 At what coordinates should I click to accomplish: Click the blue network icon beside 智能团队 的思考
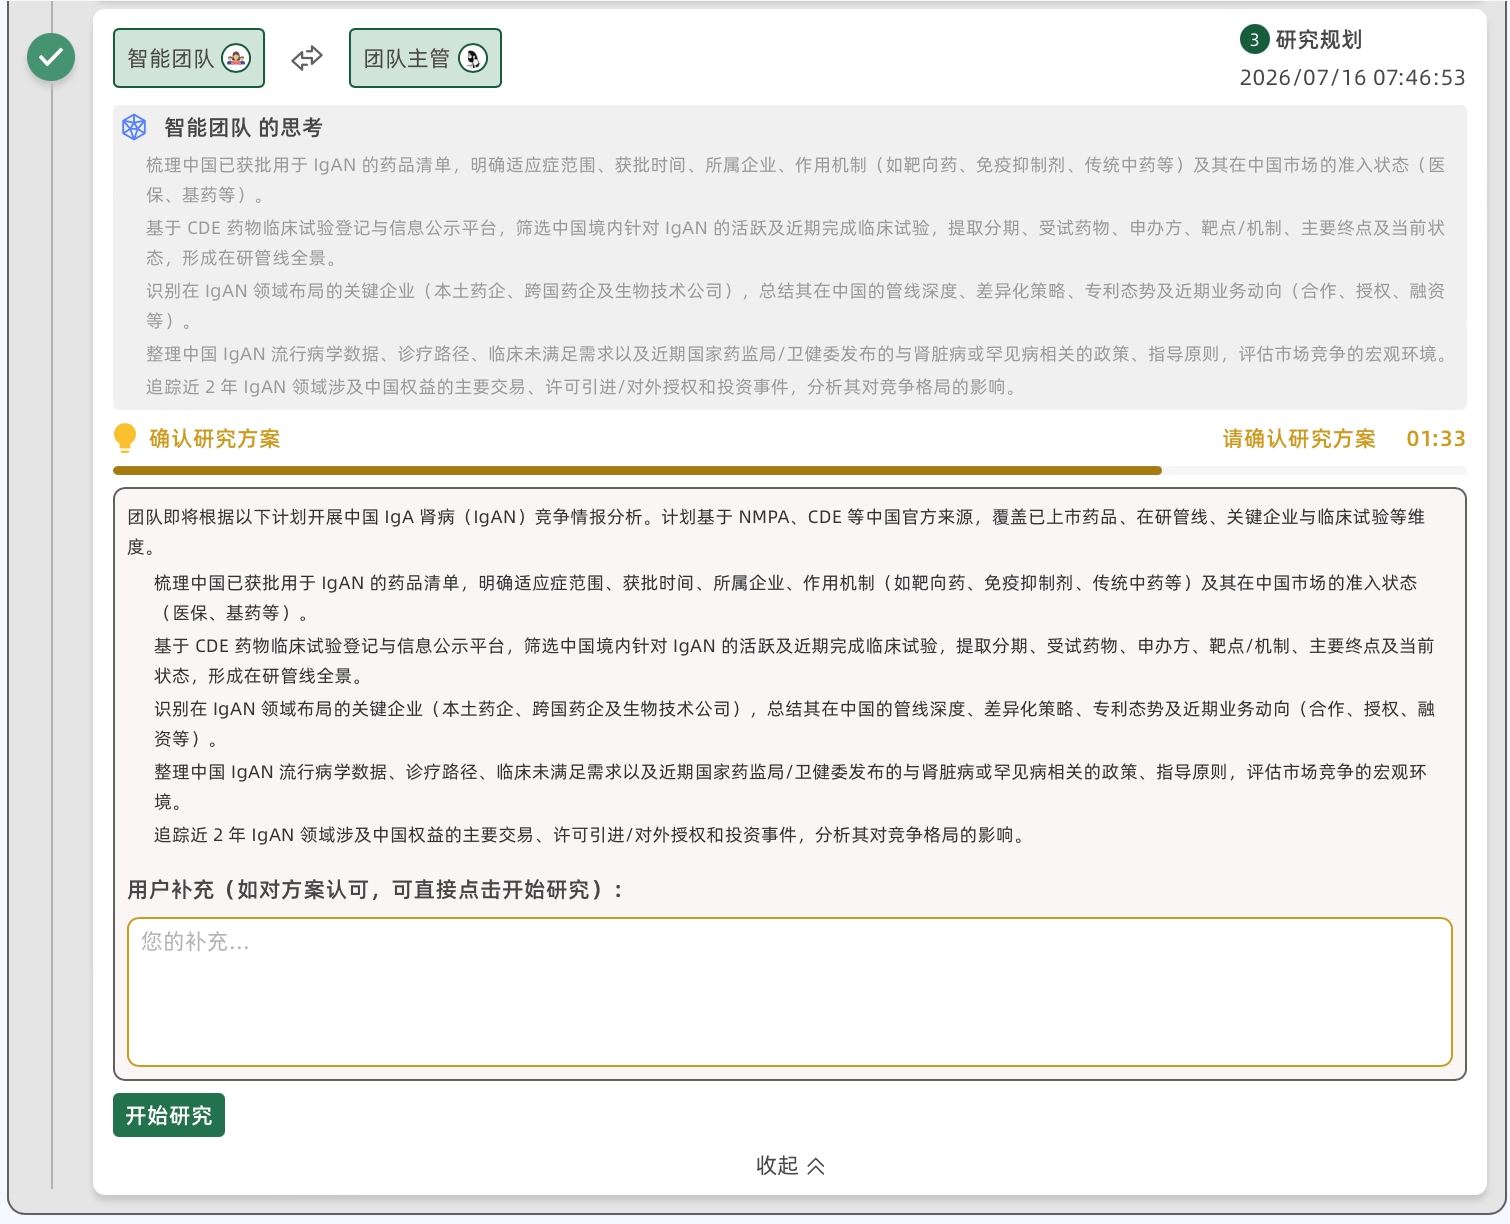[x=134, y=127]
